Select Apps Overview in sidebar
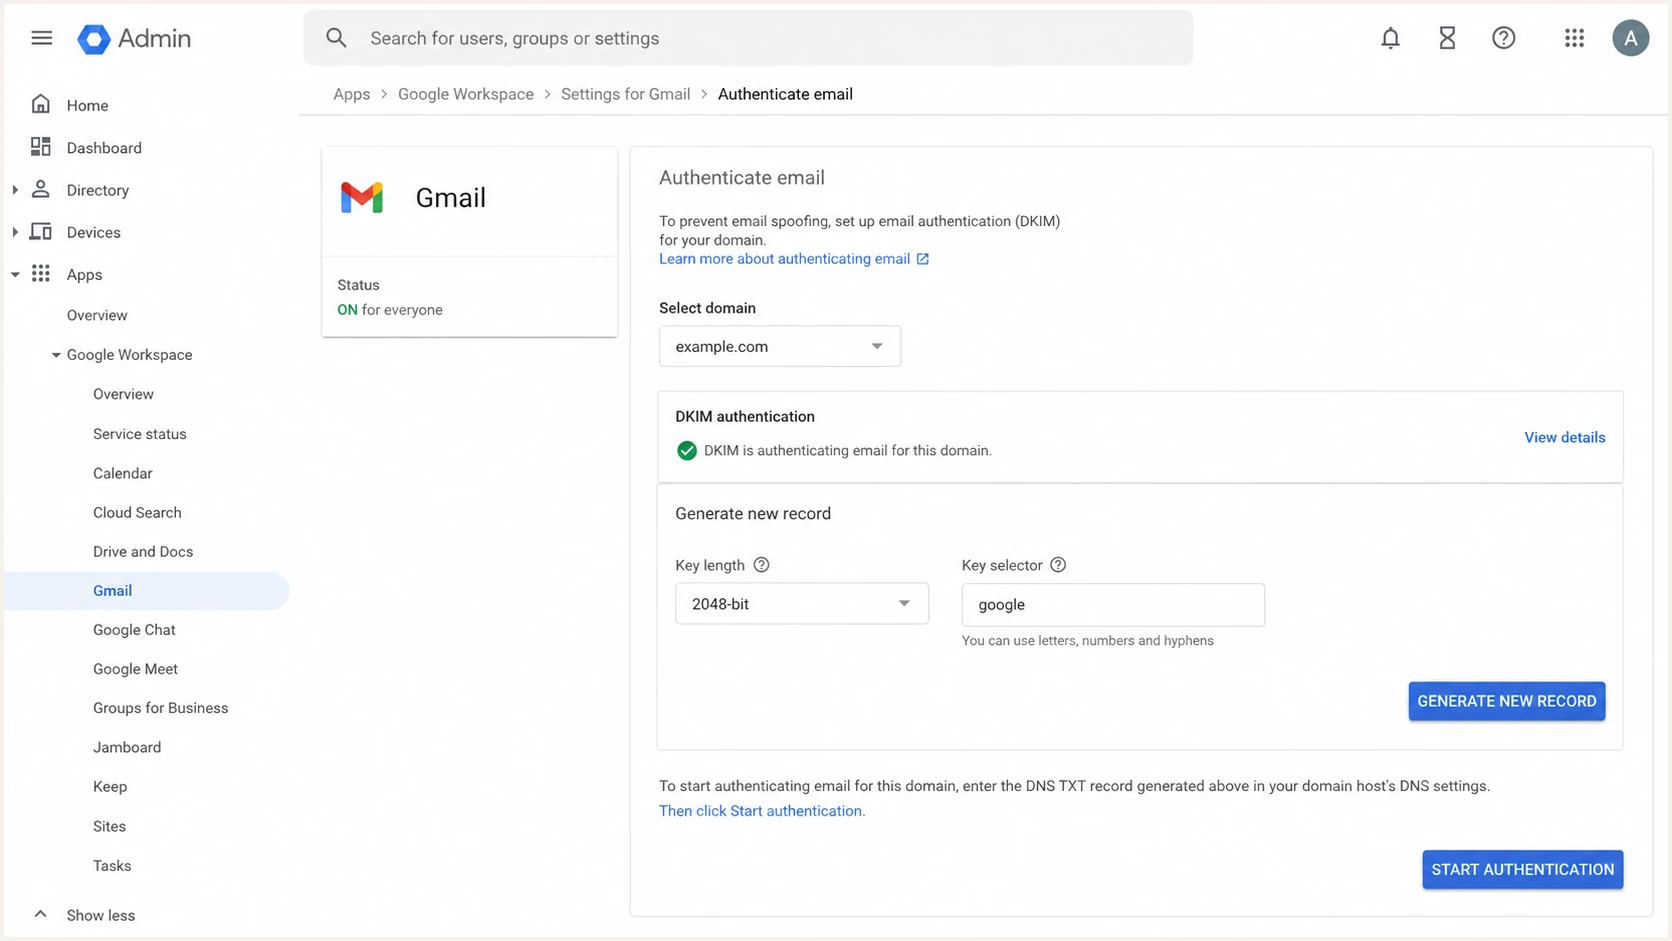Screen dimensions: 1672x941 coord(97,315)
